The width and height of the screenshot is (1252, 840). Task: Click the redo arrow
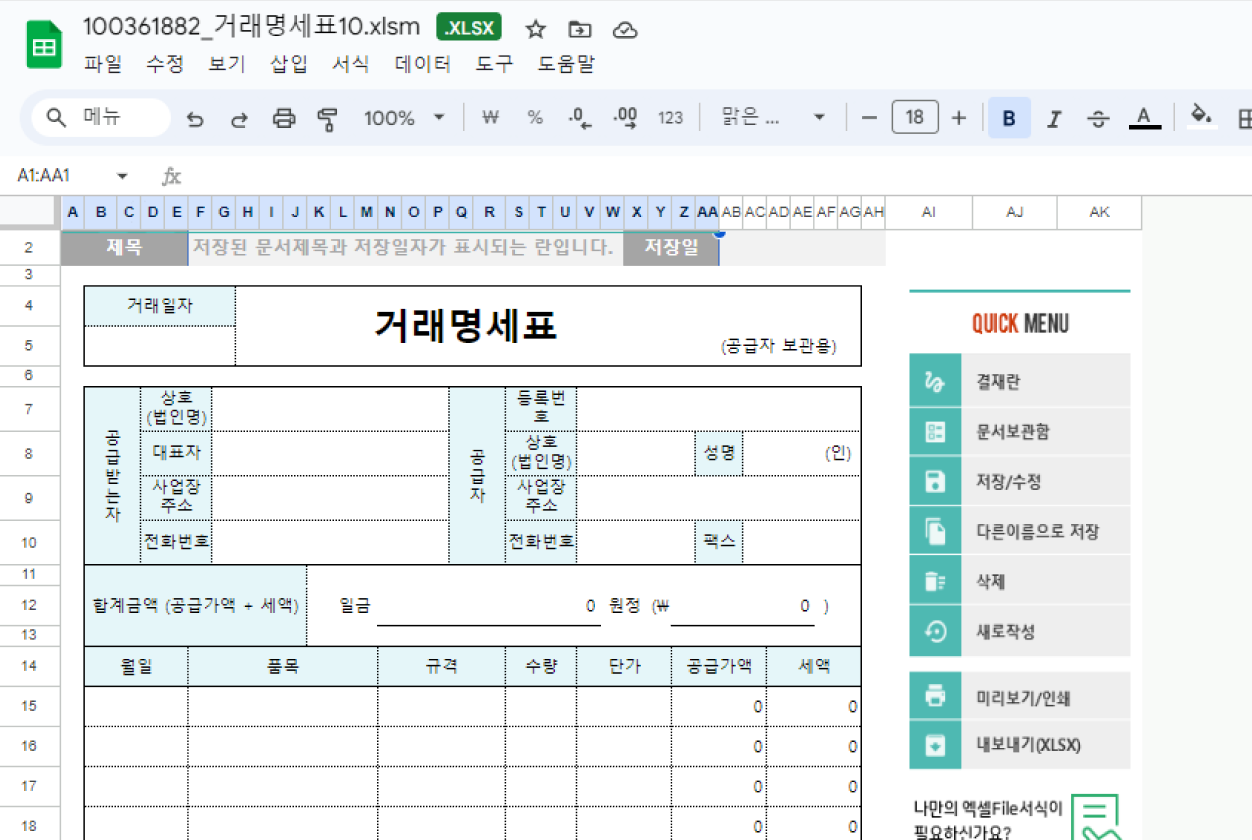tap(240, 119)
